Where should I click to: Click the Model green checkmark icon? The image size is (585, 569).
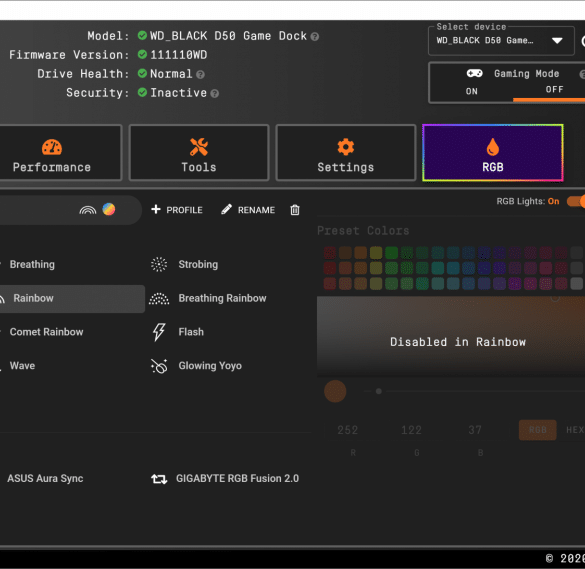coord(142,35)
